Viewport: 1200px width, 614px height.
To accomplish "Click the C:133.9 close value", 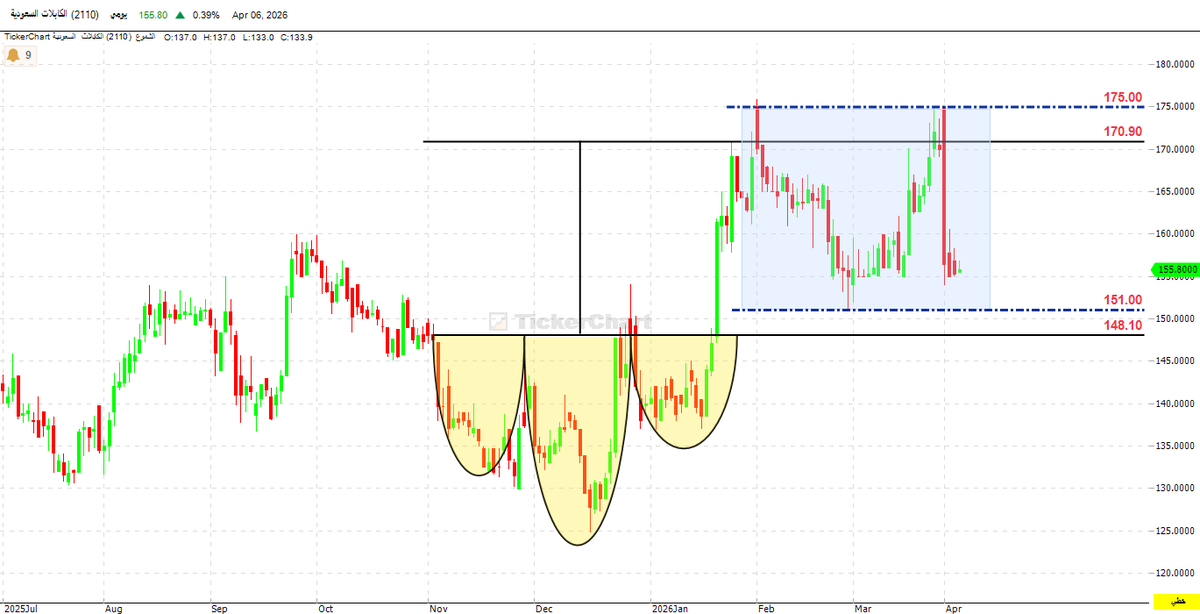I will tap(295, 36).
